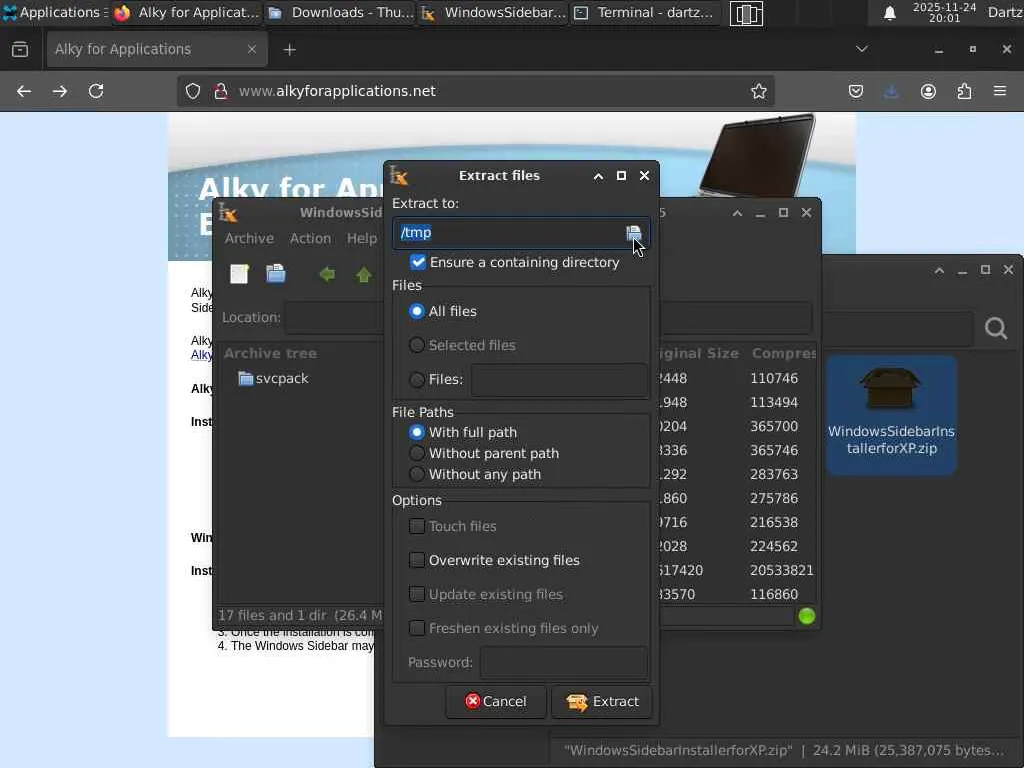The image size is (1024, 768).
Task: Click the 110746 compressed size cell
Action: pos(774,379)
